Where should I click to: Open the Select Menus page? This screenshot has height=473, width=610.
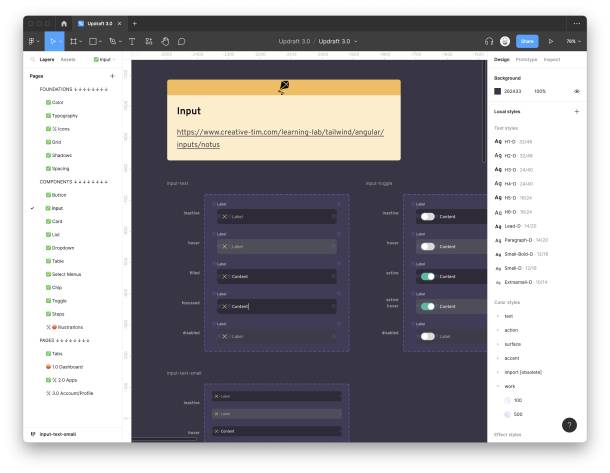pos(67,274)
